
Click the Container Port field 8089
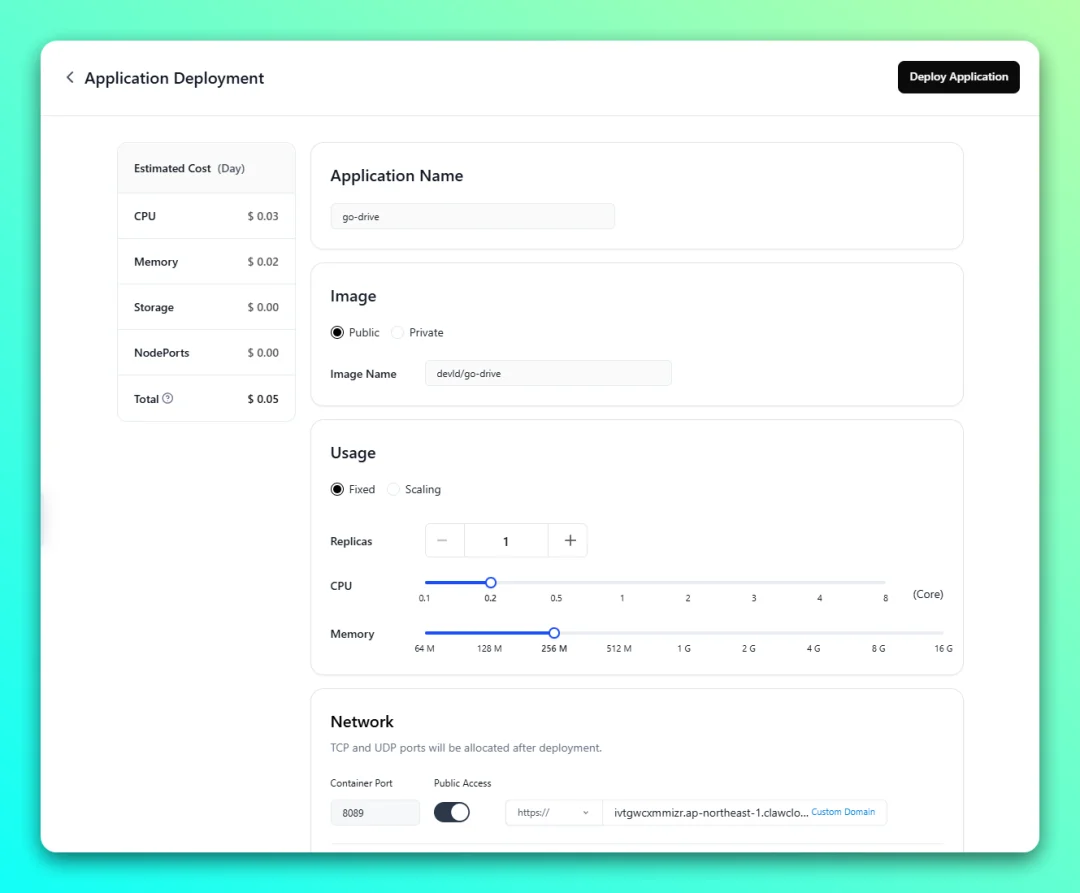pyautogui.click(x=375, y=812)
